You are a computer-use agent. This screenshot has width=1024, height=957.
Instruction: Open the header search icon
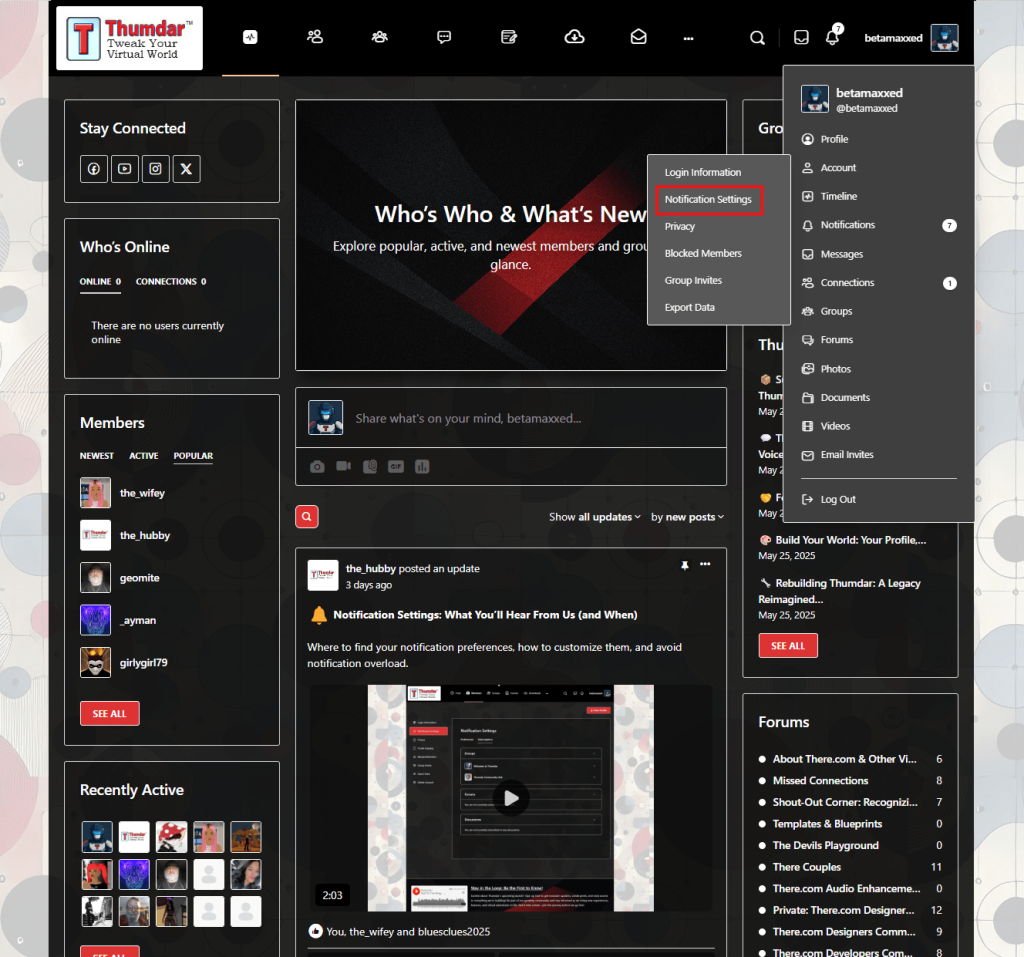click(x=757, y=38)
